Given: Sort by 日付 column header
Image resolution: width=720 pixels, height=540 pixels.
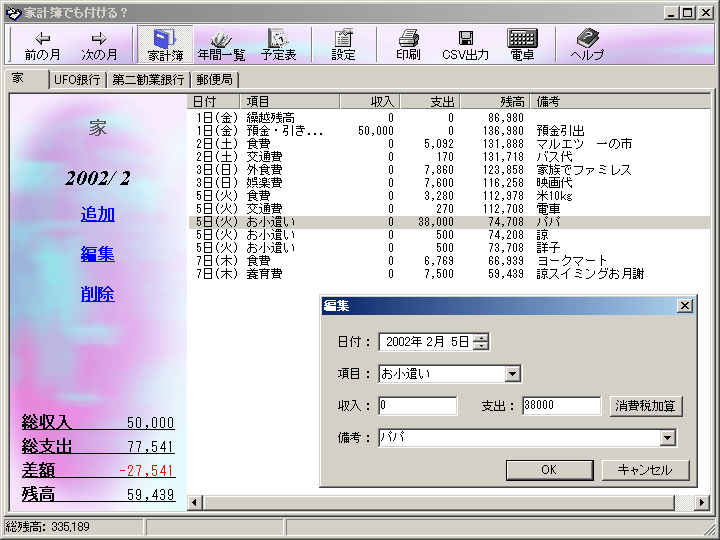Looking at the screenshot, I should point(214,101).
